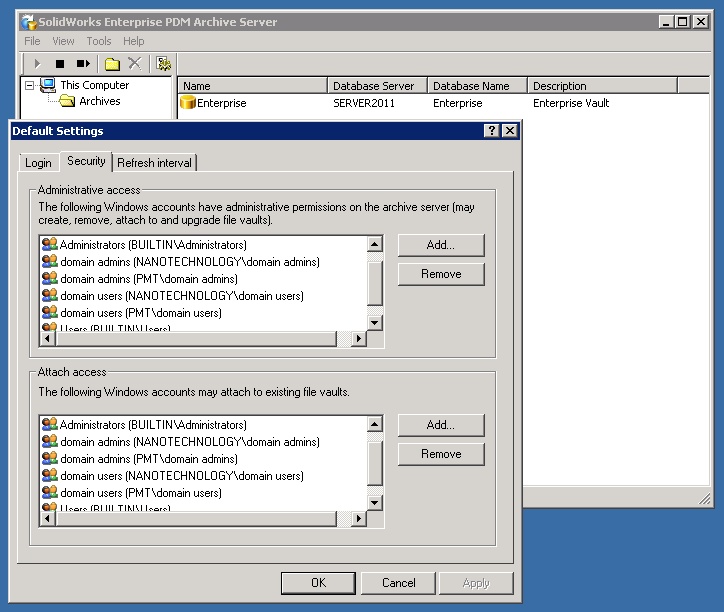Click the Cancel button
The image size is (724, 612).
[x=398, y=583]
